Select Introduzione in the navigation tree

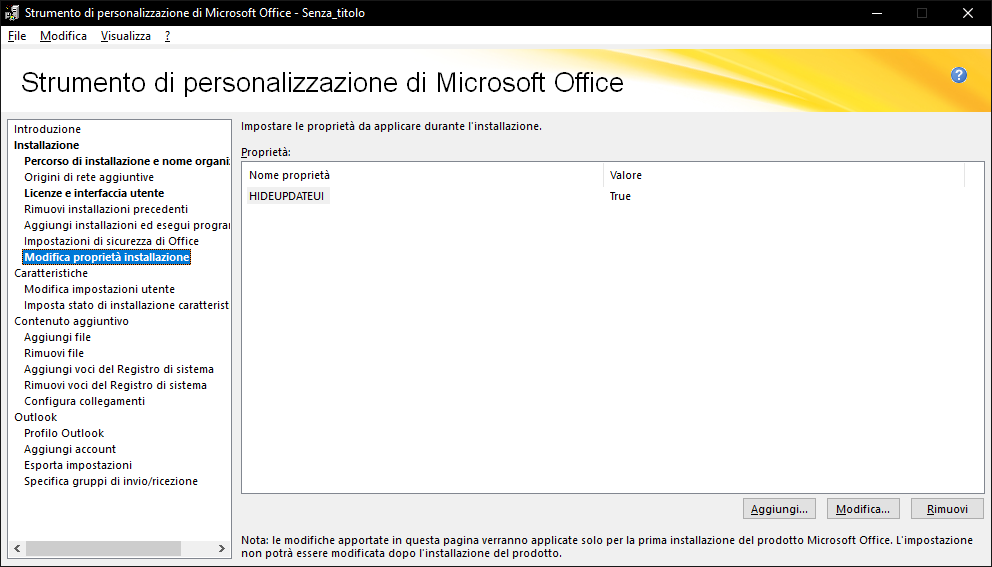[47, 129]
